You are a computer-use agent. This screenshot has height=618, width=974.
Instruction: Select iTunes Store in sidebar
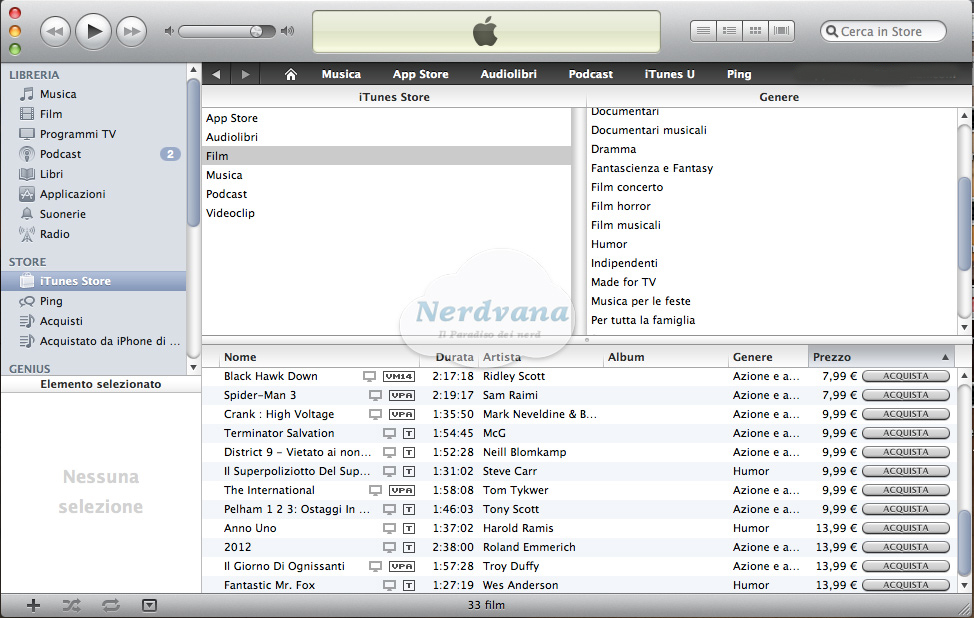[93, 281]
